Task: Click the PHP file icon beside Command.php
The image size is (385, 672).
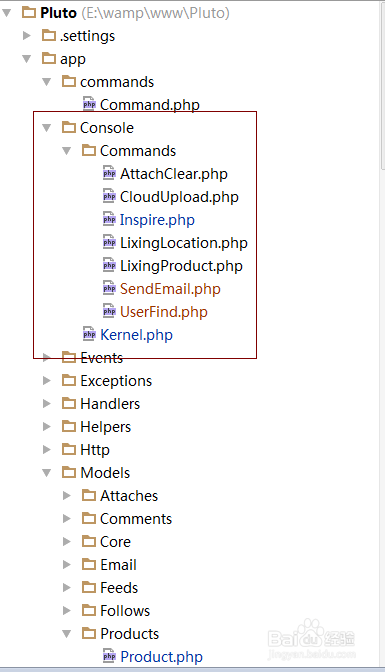Action: [x=89, y=104]
